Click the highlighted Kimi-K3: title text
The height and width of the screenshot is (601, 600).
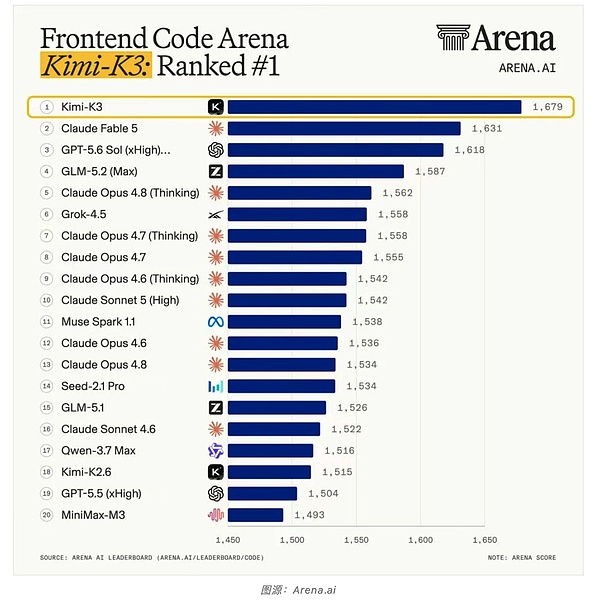click(x=96, y=66)
